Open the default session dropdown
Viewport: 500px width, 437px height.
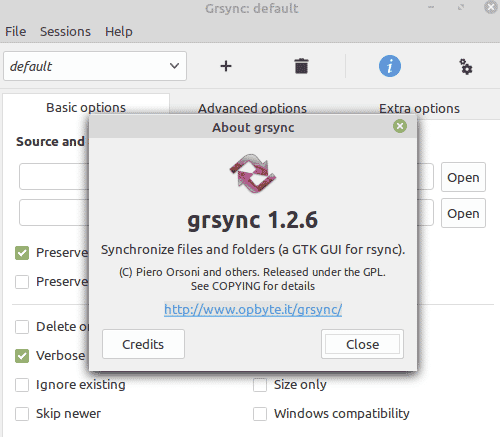point(95,66)
